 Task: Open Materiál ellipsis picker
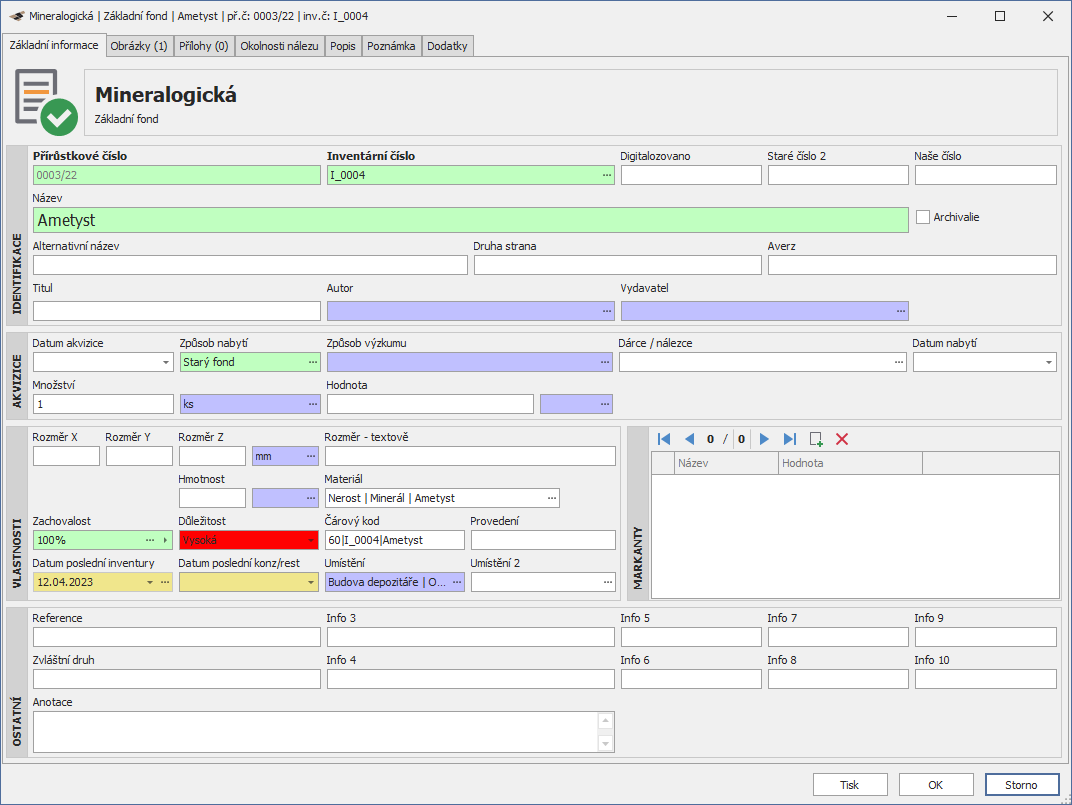552,498
